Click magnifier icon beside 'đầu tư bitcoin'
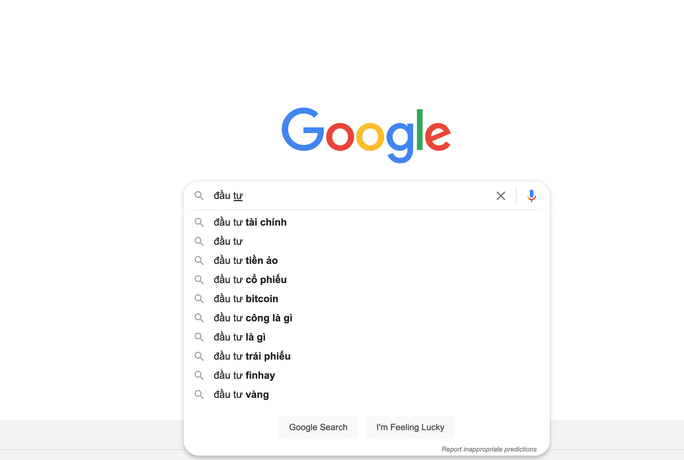The image size is (684, 460). 199,299
